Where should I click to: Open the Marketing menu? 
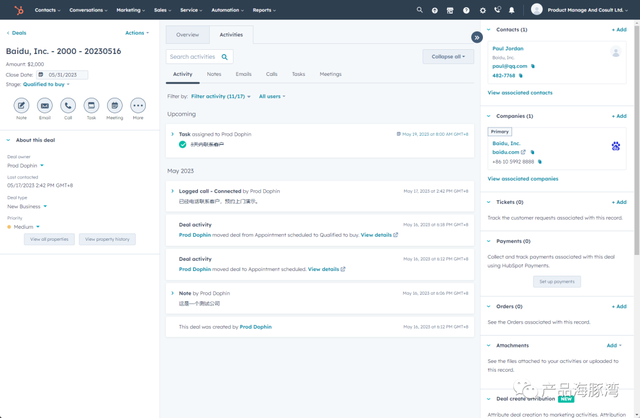point(131,10)
